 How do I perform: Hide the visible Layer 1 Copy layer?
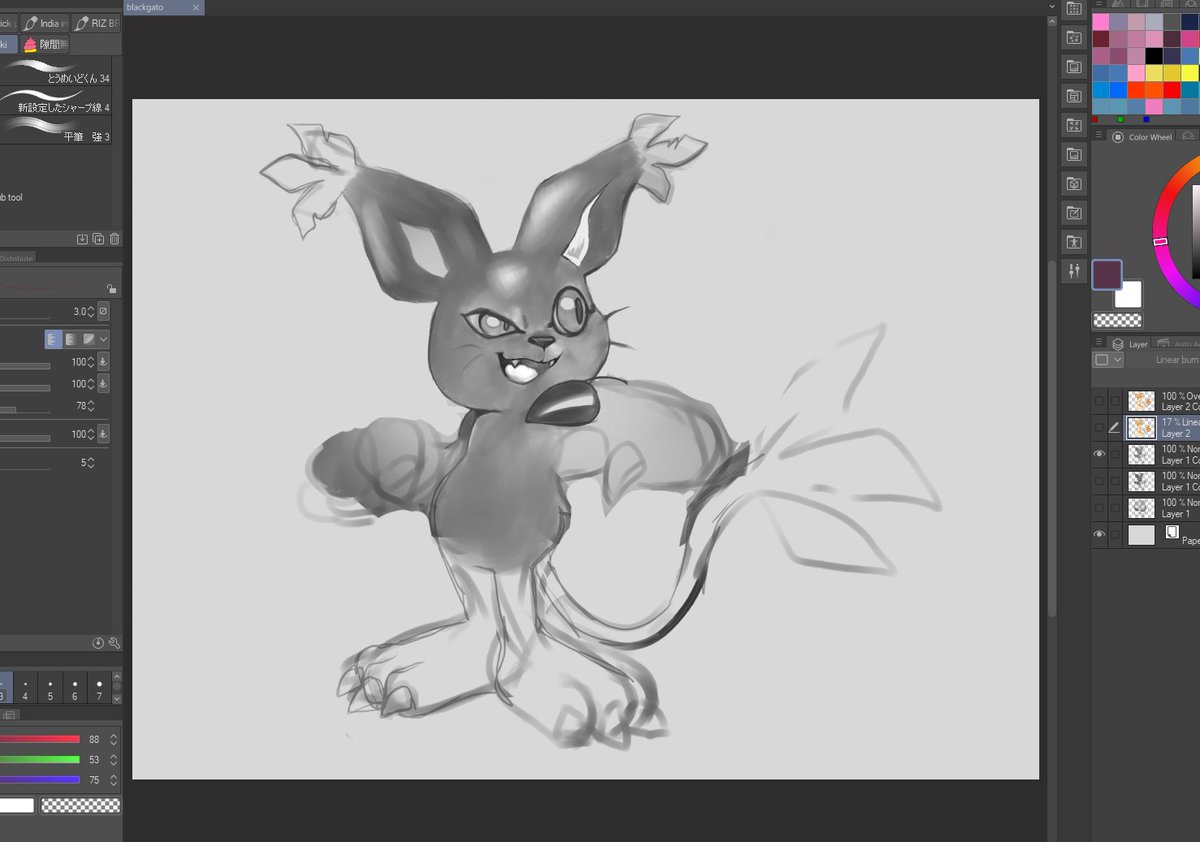[x=1099, y=454]
